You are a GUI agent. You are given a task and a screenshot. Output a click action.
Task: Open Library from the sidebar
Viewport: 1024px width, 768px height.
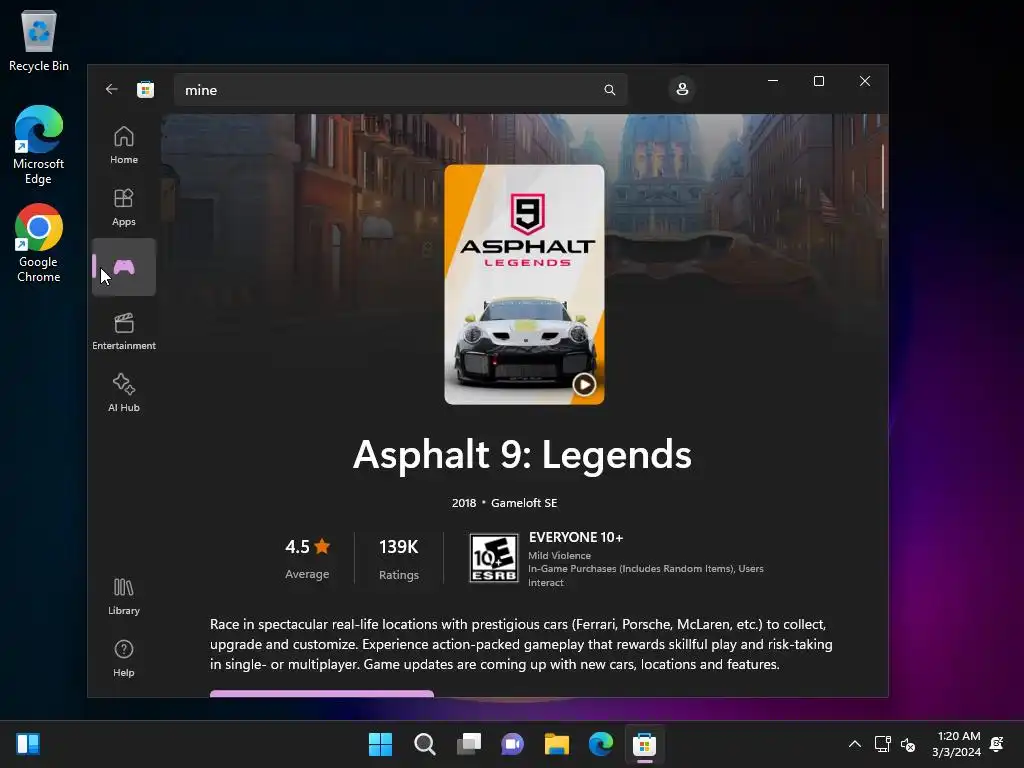tap(123, 596)
